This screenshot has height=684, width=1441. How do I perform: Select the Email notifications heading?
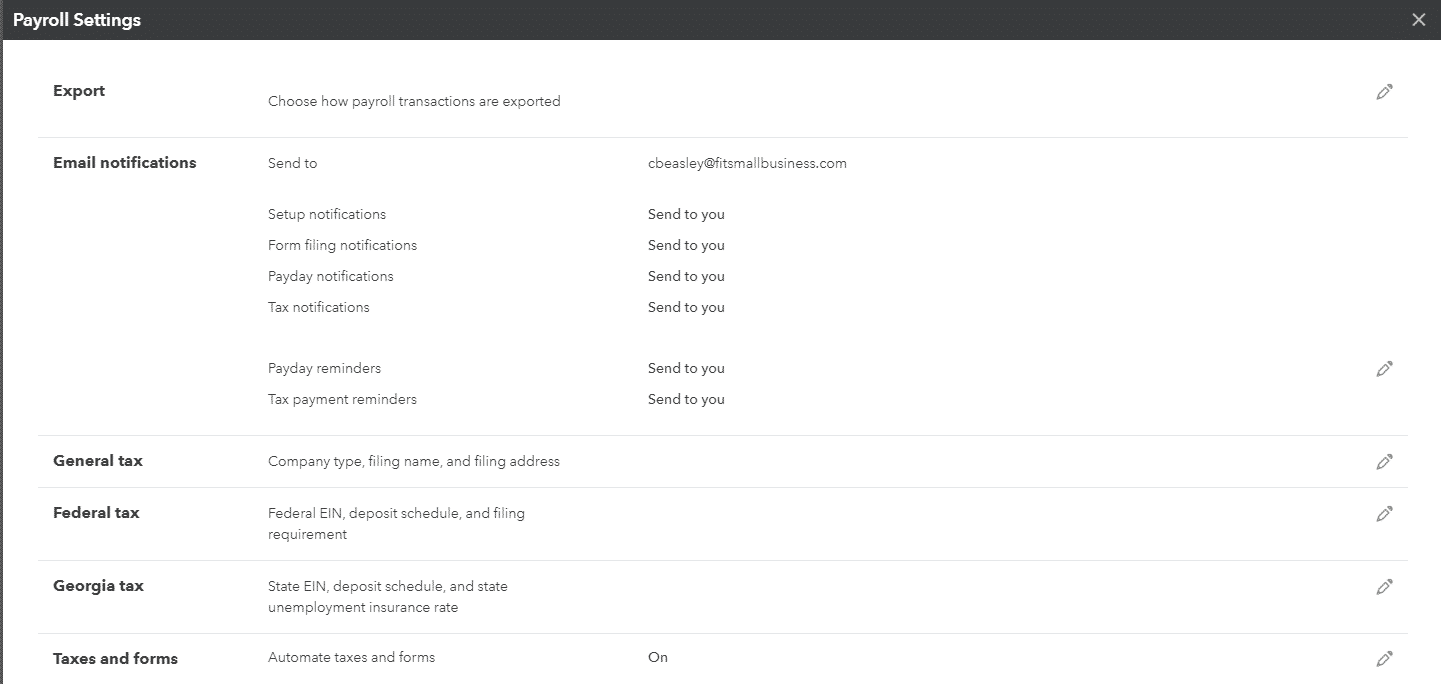tap(125, 163)
